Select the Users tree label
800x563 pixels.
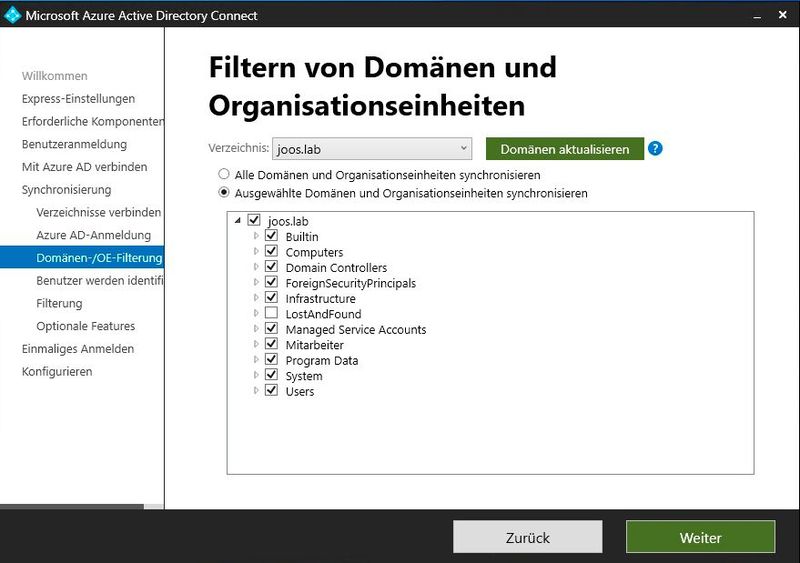coord(300,391)
